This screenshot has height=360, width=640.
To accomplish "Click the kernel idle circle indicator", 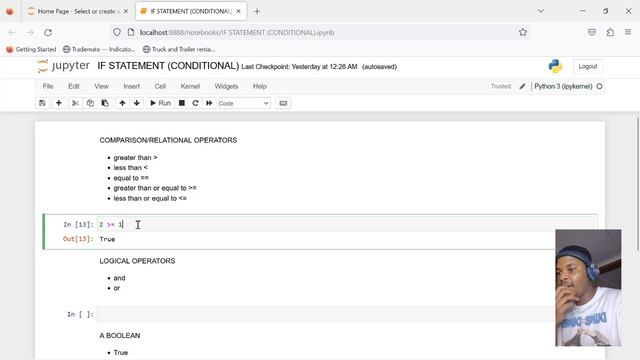I will [600, 87].
